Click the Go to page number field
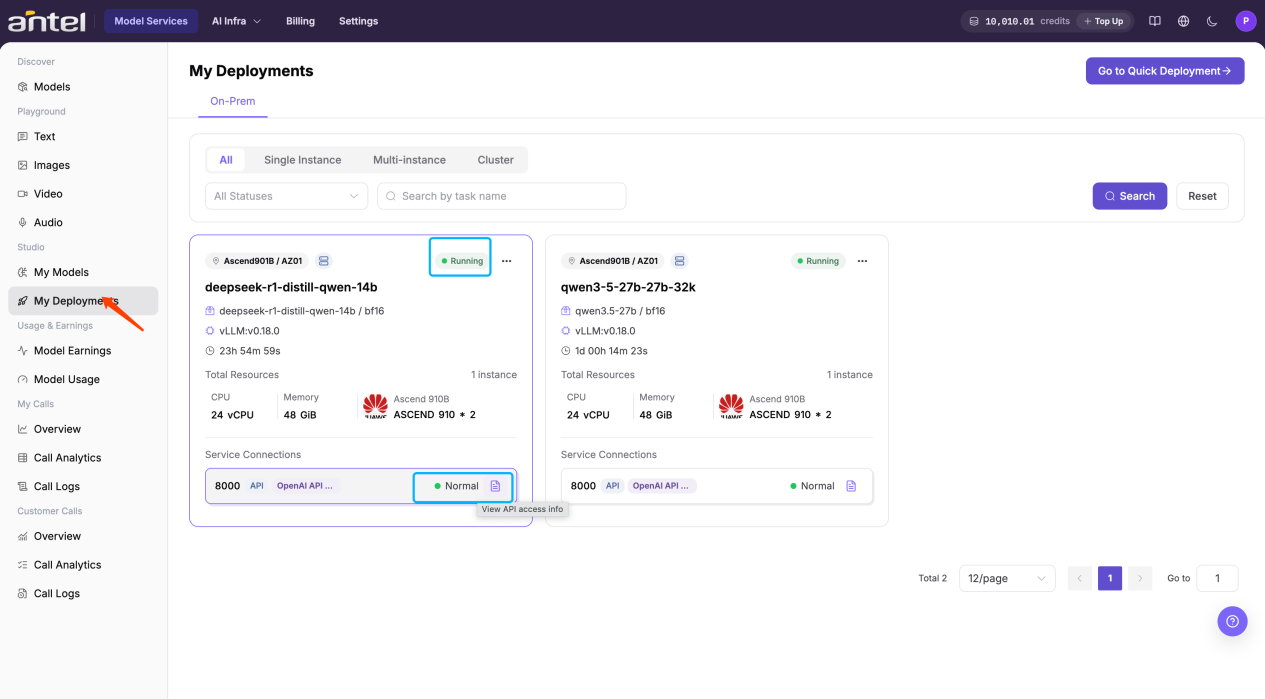Image resolution: width=1265 pixels, height=699 pixels. click(x=1217, y=578)
